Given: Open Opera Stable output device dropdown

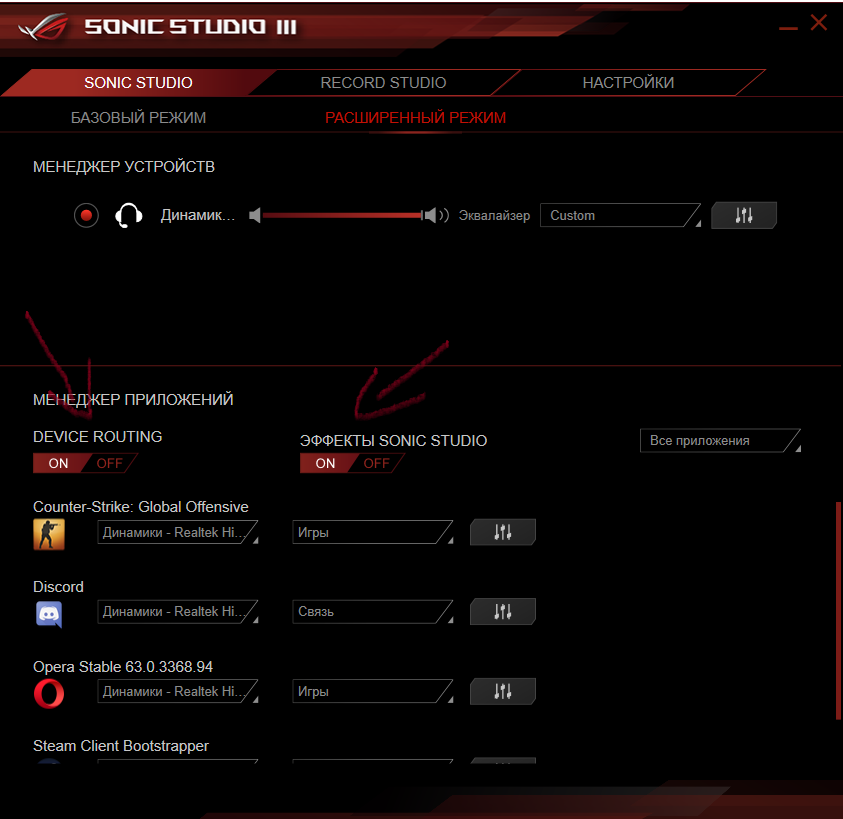Looking at the screenshot, I should [x=178, y=691].
